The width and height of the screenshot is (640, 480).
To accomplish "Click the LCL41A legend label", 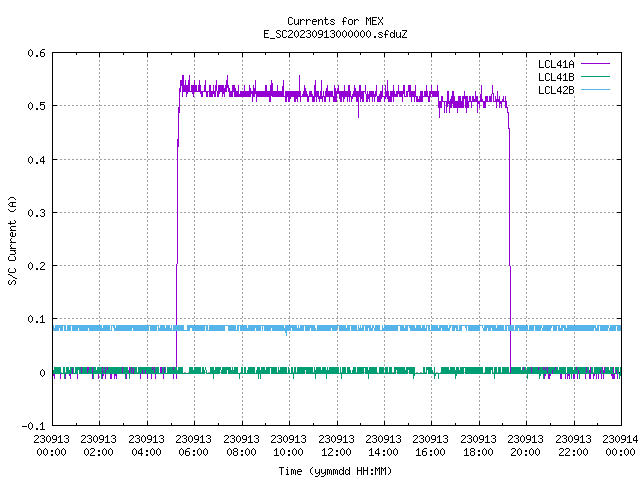I will 556,64.
